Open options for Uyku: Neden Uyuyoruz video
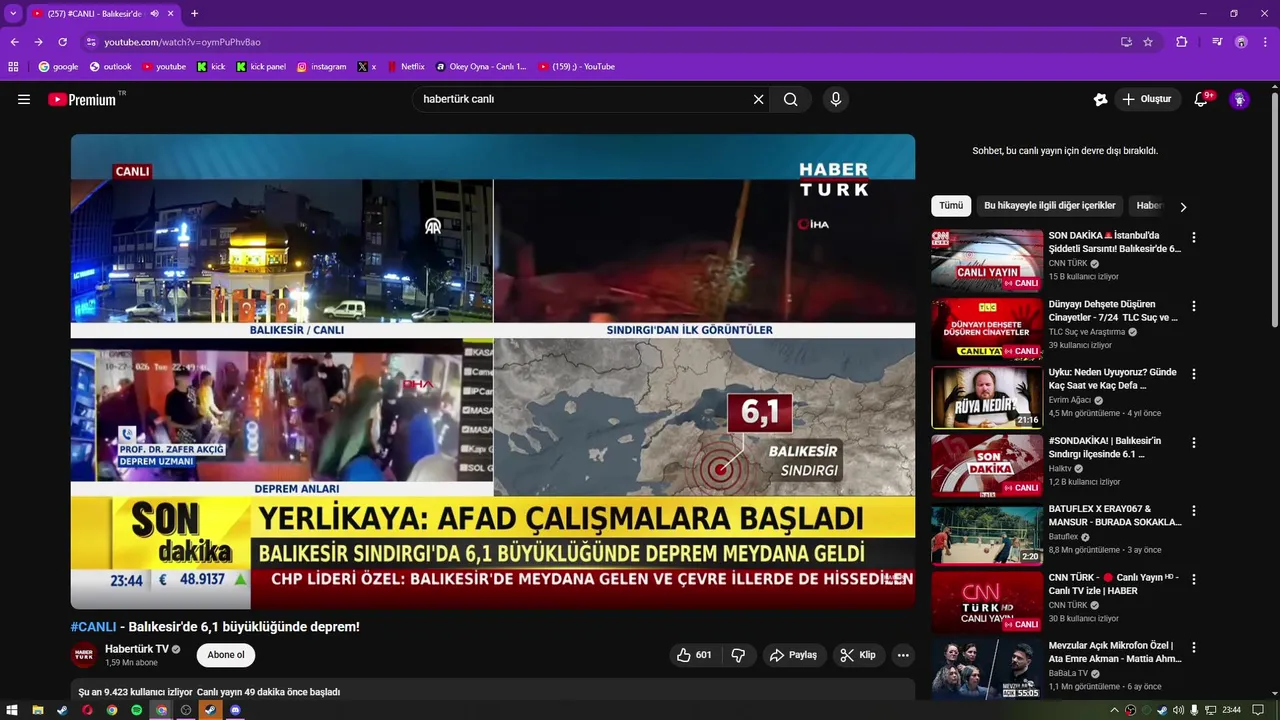 point(1193,374)
